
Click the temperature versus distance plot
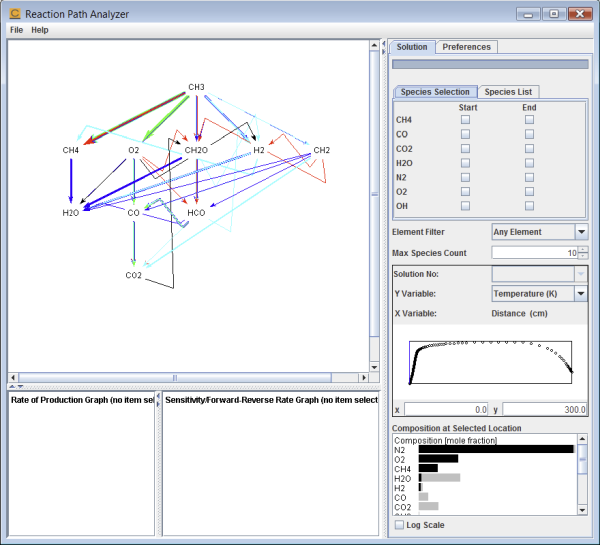[491, 362]
